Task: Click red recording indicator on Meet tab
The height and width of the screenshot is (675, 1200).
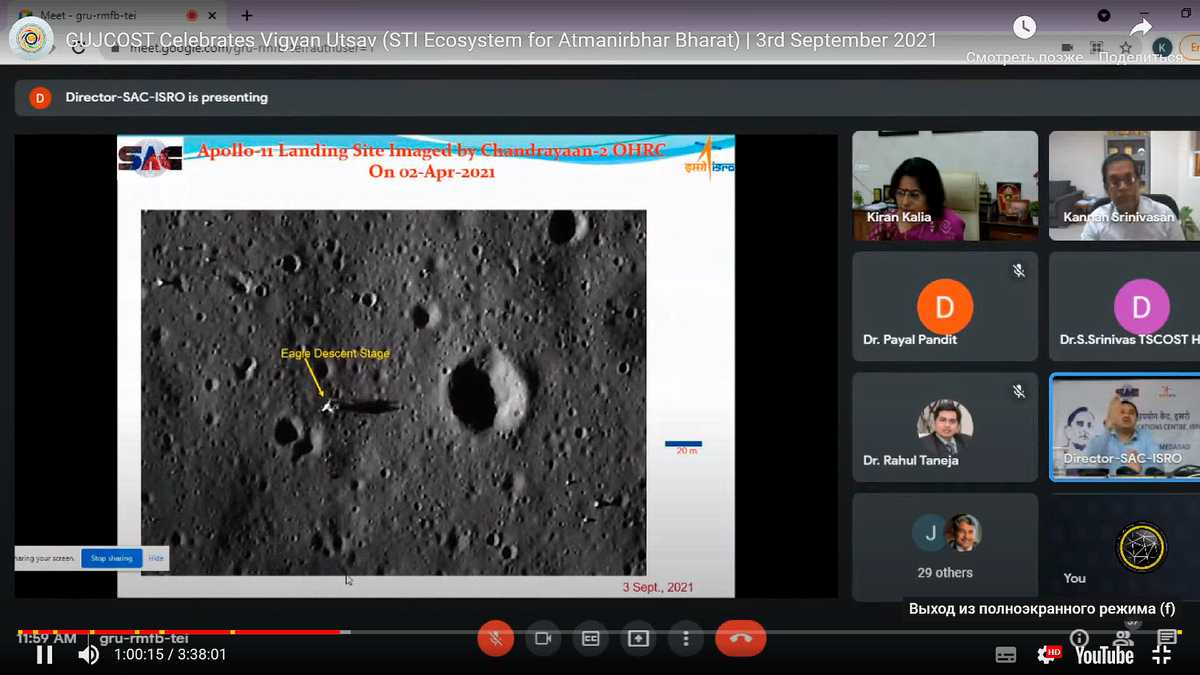Action: [192, 15]
